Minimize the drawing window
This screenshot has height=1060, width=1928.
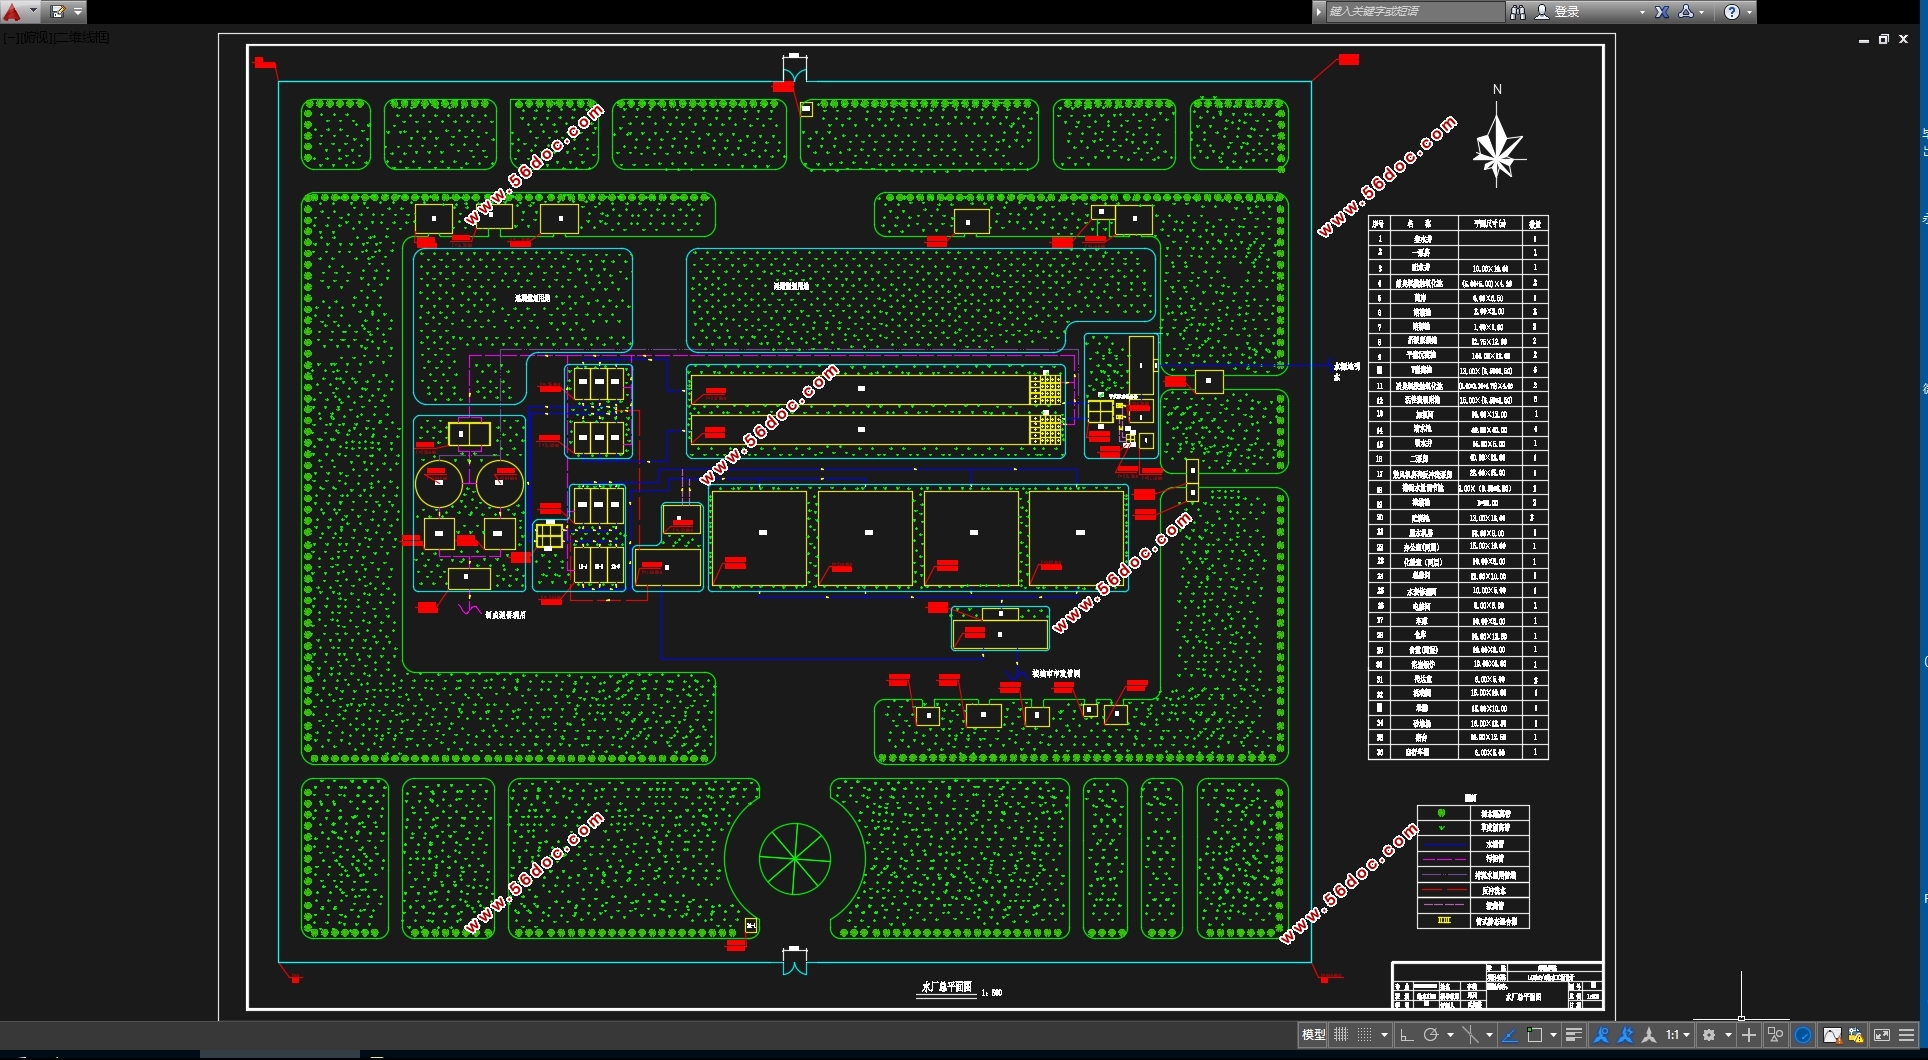click(1864, 40)
